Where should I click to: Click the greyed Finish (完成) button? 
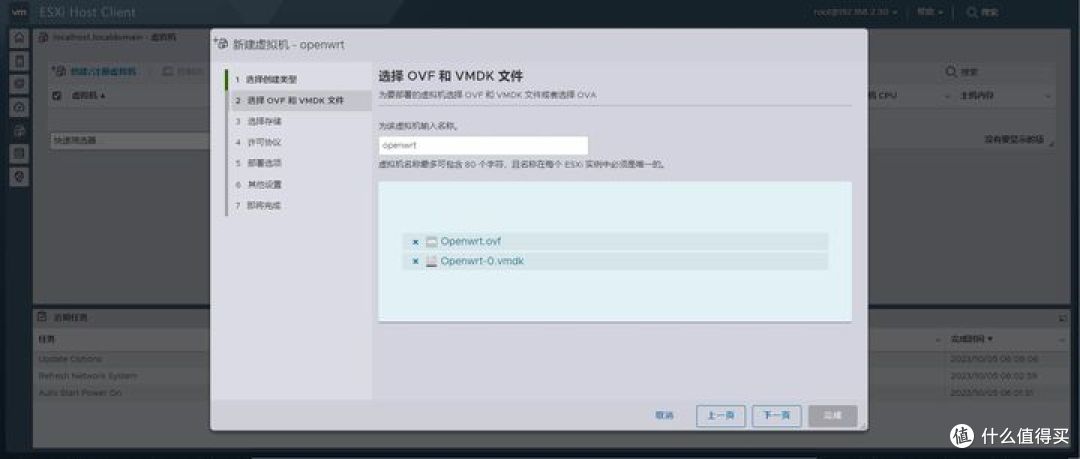(x=833, y=416)
